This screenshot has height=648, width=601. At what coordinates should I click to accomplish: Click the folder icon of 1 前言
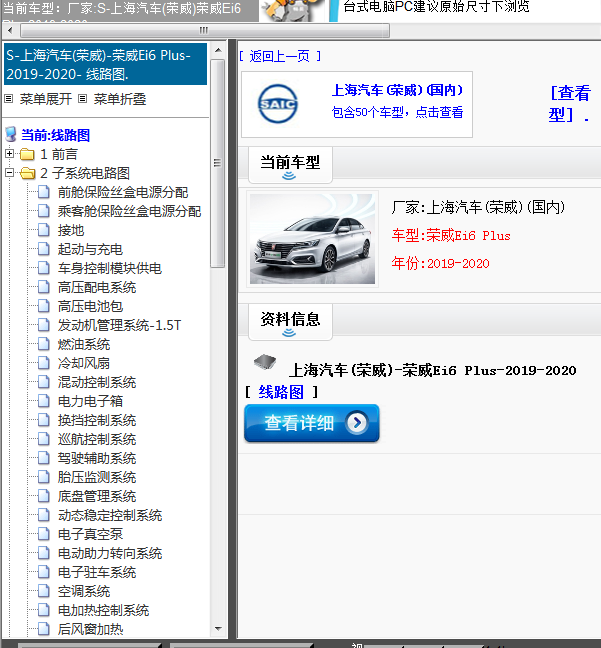pyautogui.click(x=27, y=155)
